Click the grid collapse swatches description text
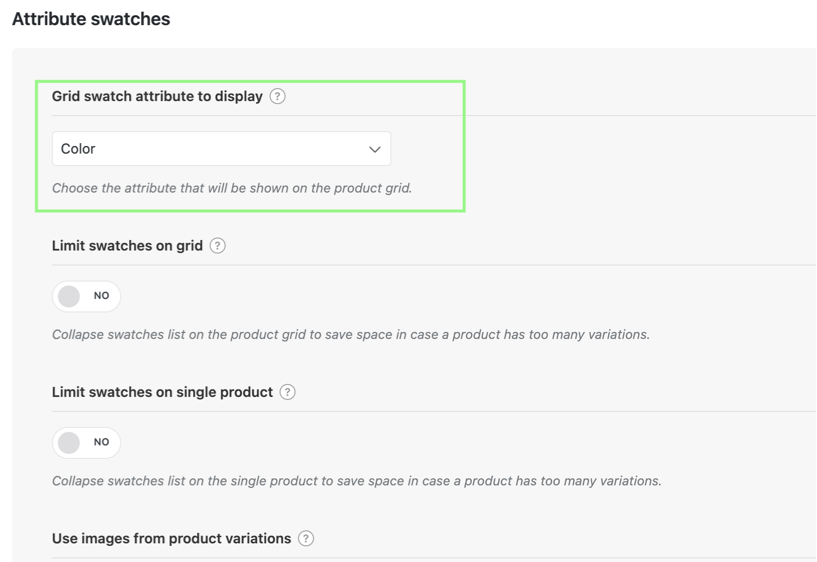The height and width of the screenshot is (562, 817). click(351, 334)
